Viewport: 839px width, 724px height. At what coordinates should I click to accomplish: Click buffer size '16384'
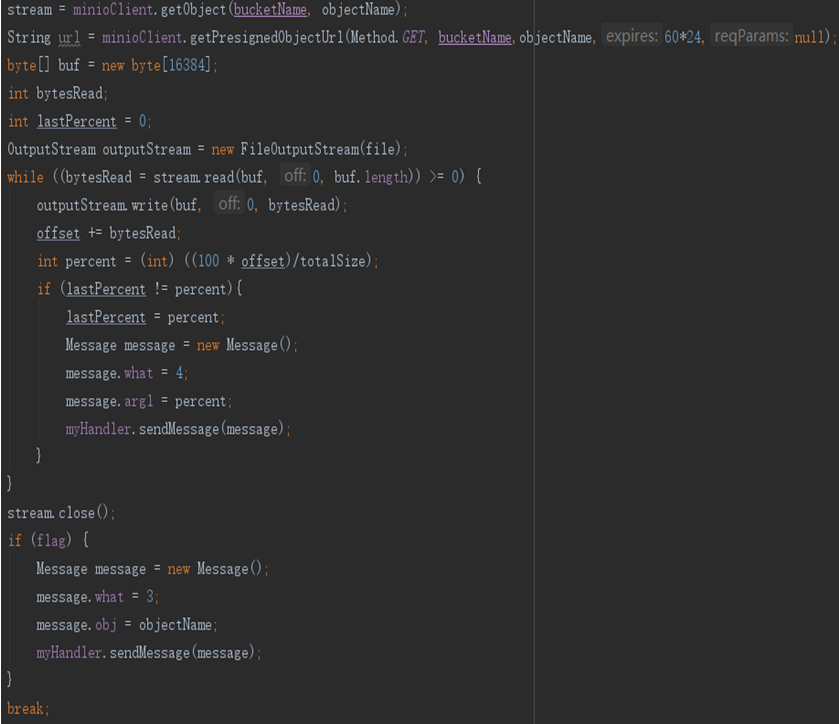pos(187,65)
